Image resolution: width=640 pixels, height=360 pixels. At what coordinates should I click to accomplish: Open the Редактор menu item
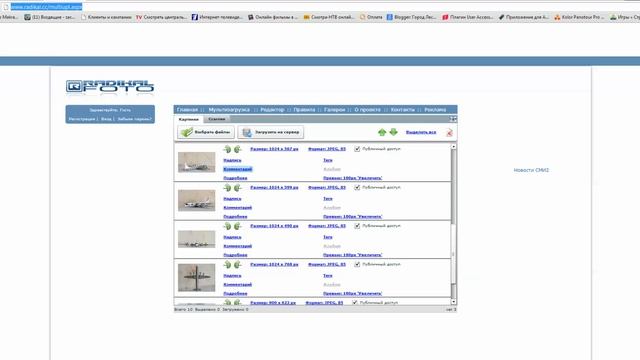pos(272,110)
